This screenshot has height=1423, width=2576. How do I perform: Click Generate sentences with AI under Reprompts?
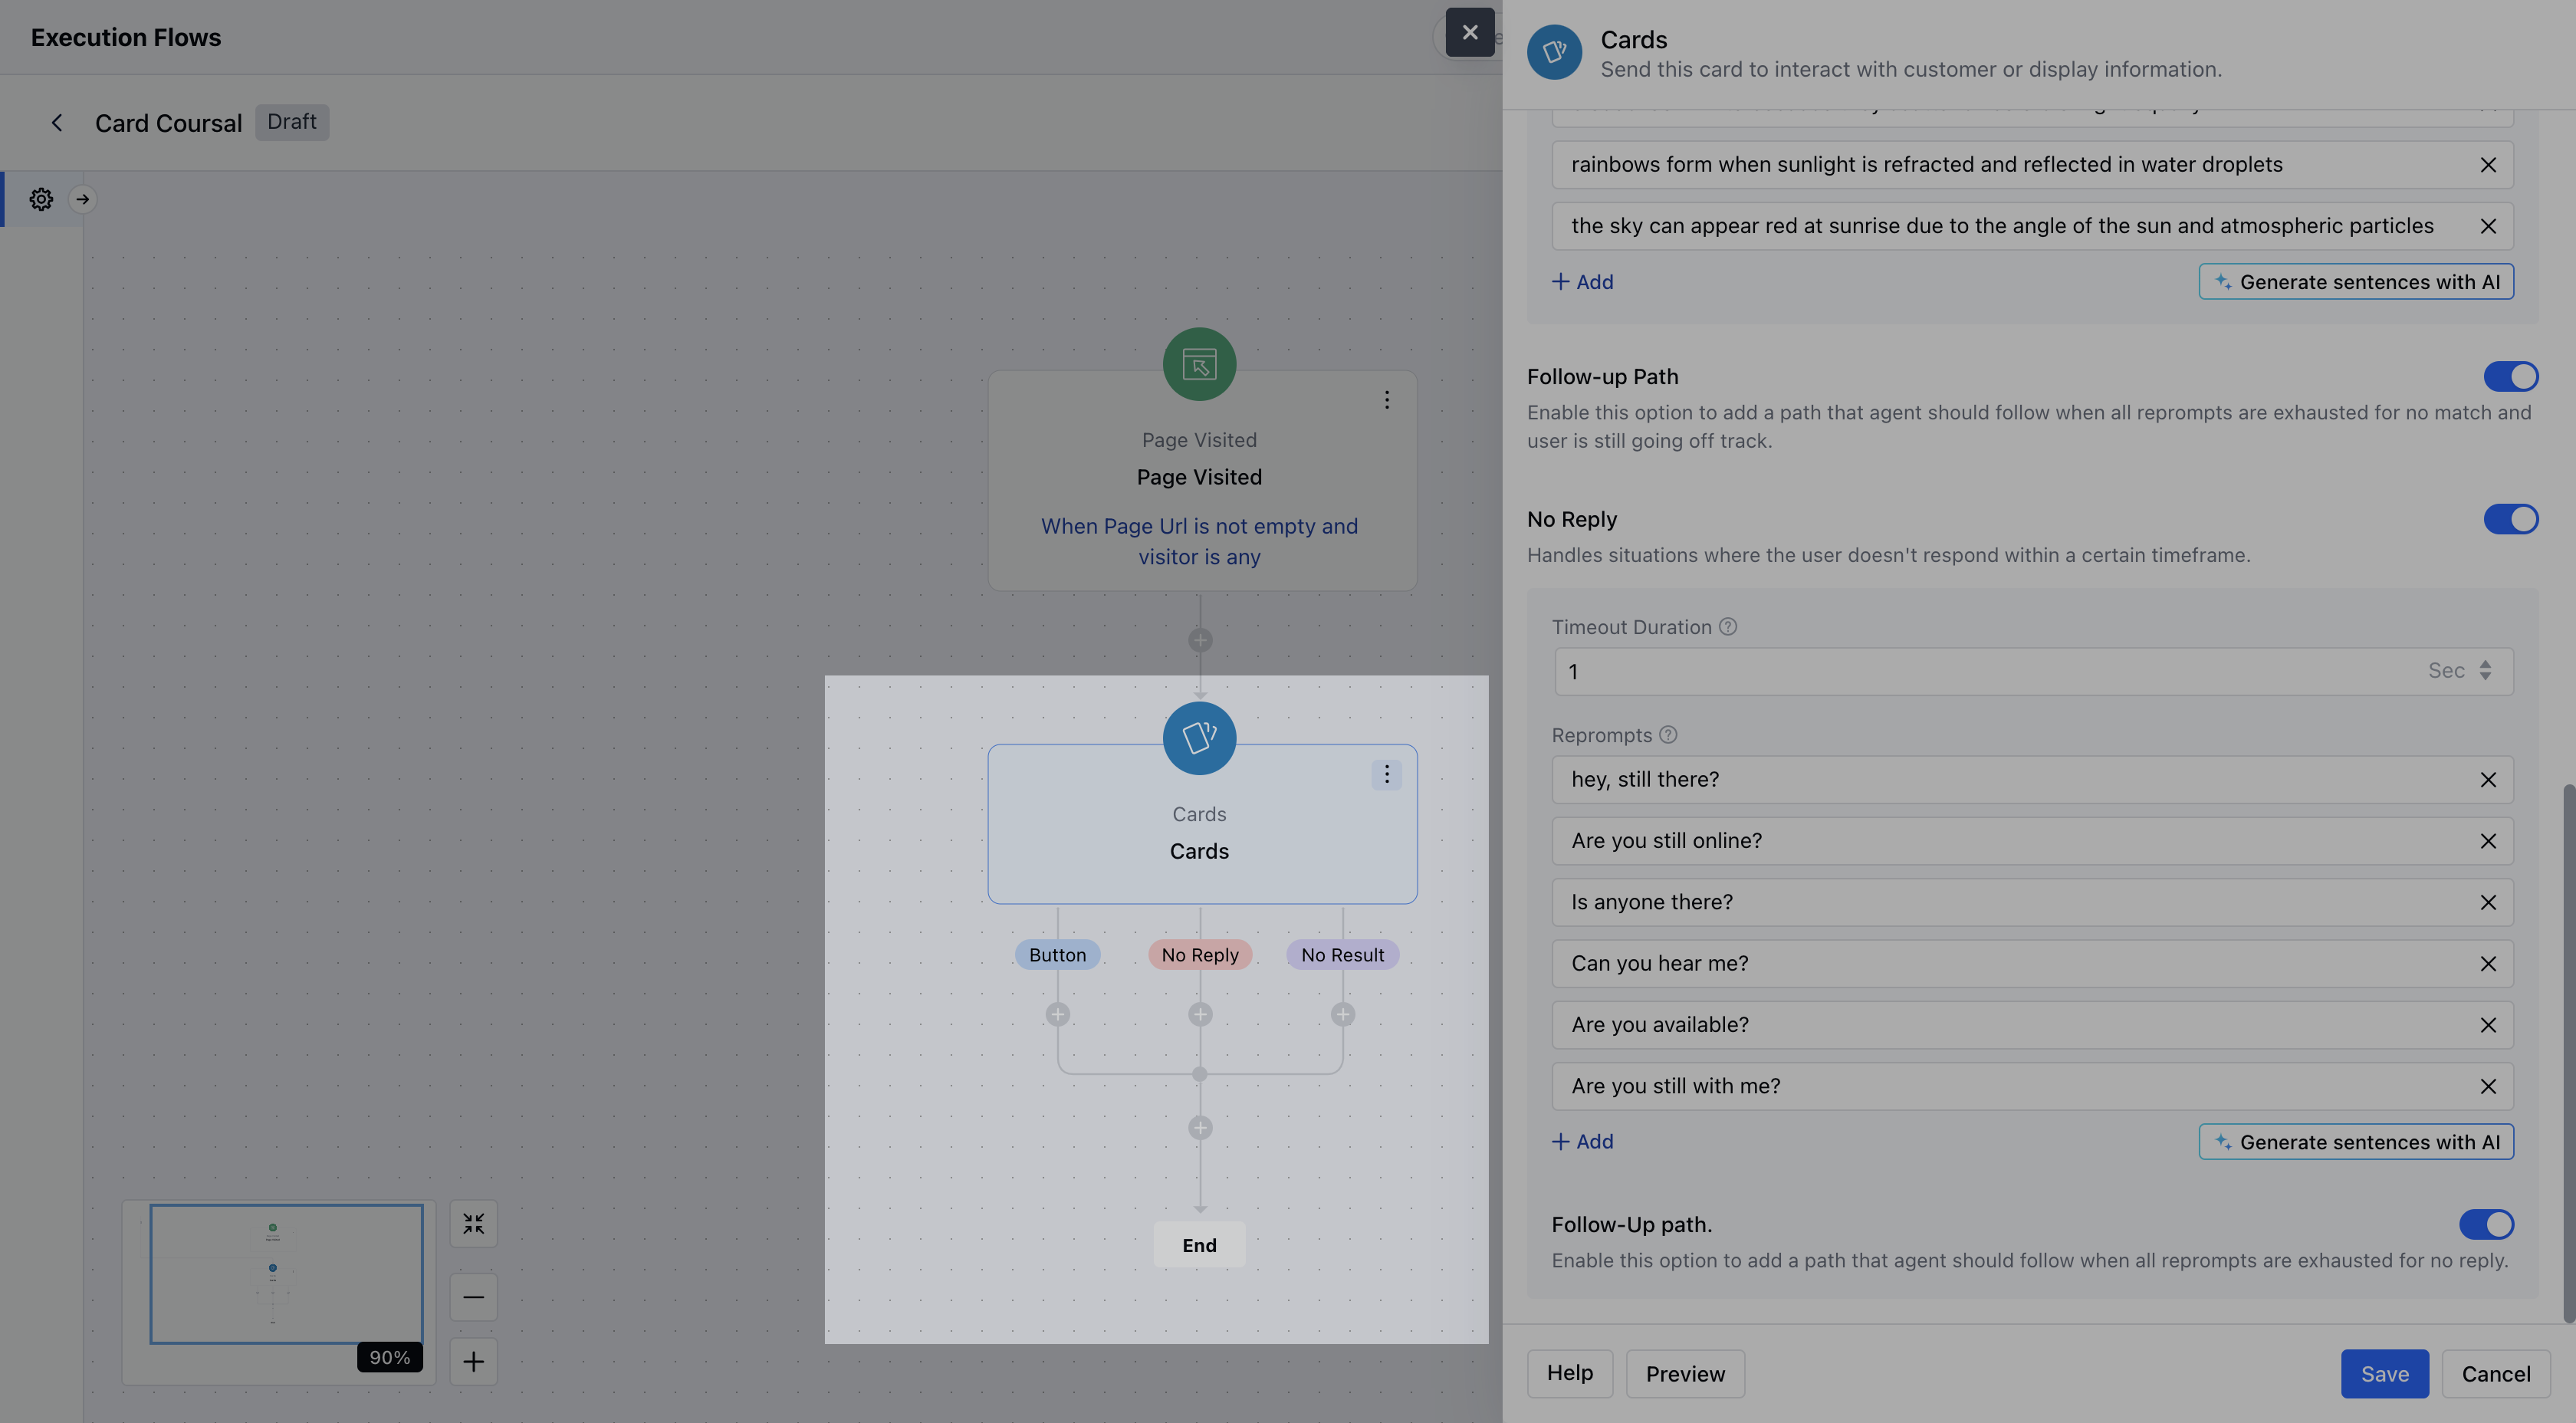[2356, 1142]
